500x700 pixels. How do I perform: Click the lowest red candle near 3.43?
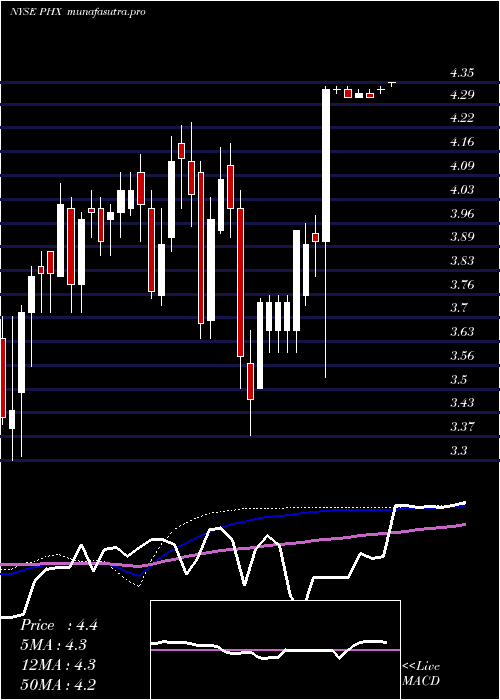click(250, 382)
